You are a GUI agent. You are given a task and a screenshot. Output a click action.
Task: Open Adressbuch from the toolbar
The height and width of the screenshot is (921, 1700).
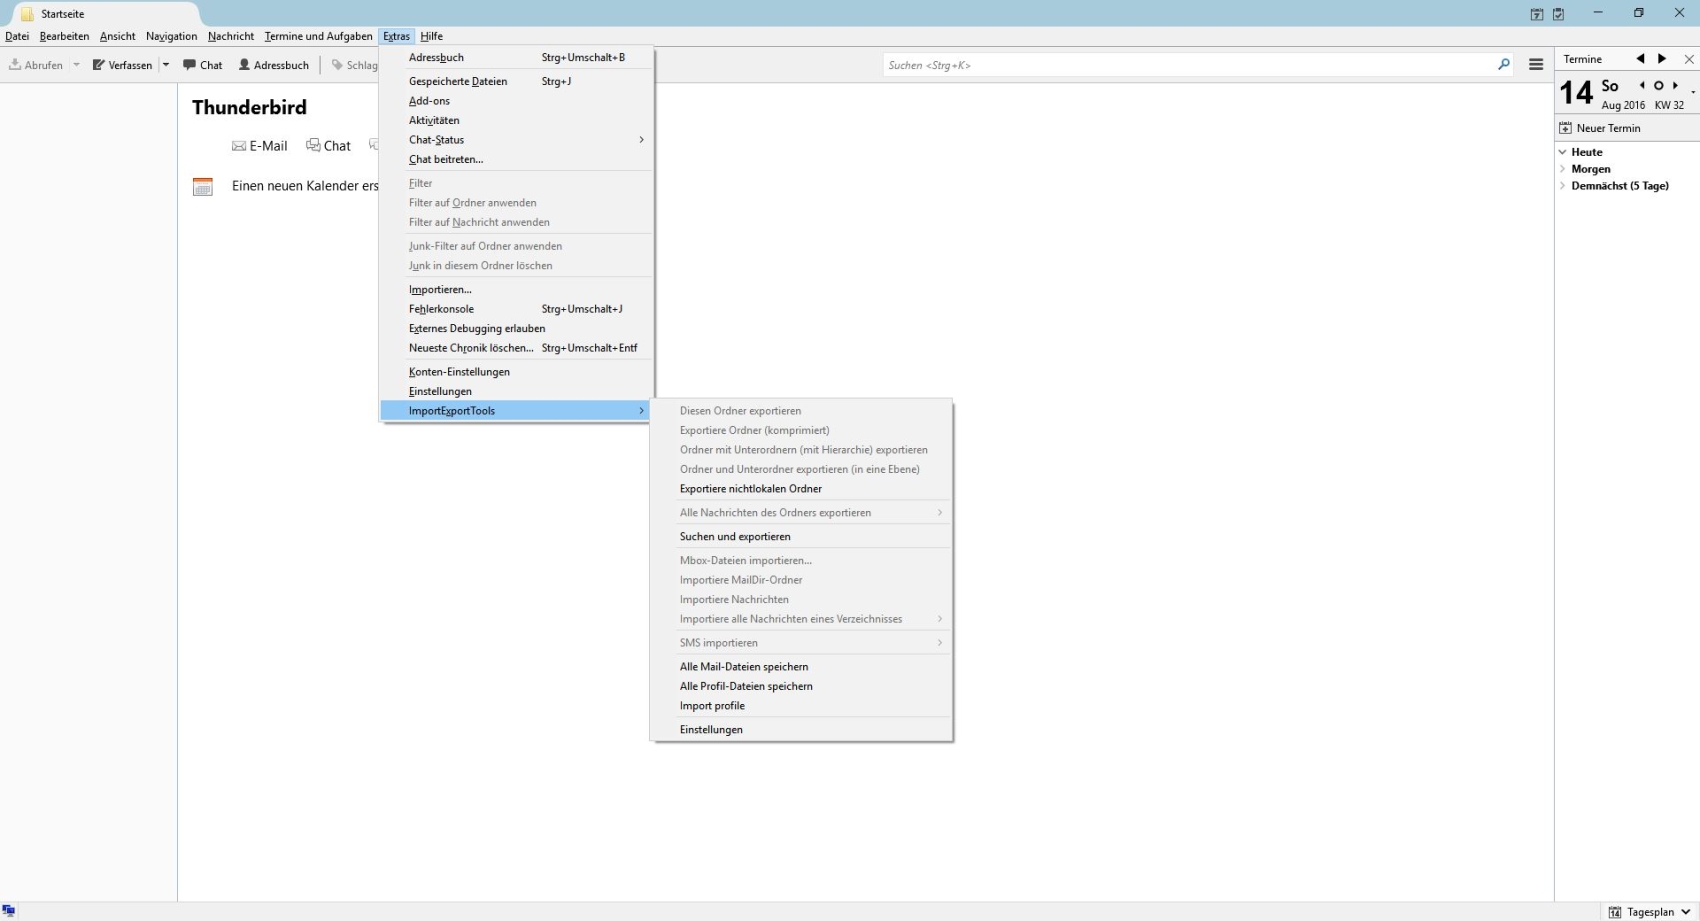click(x=274, y=65)
